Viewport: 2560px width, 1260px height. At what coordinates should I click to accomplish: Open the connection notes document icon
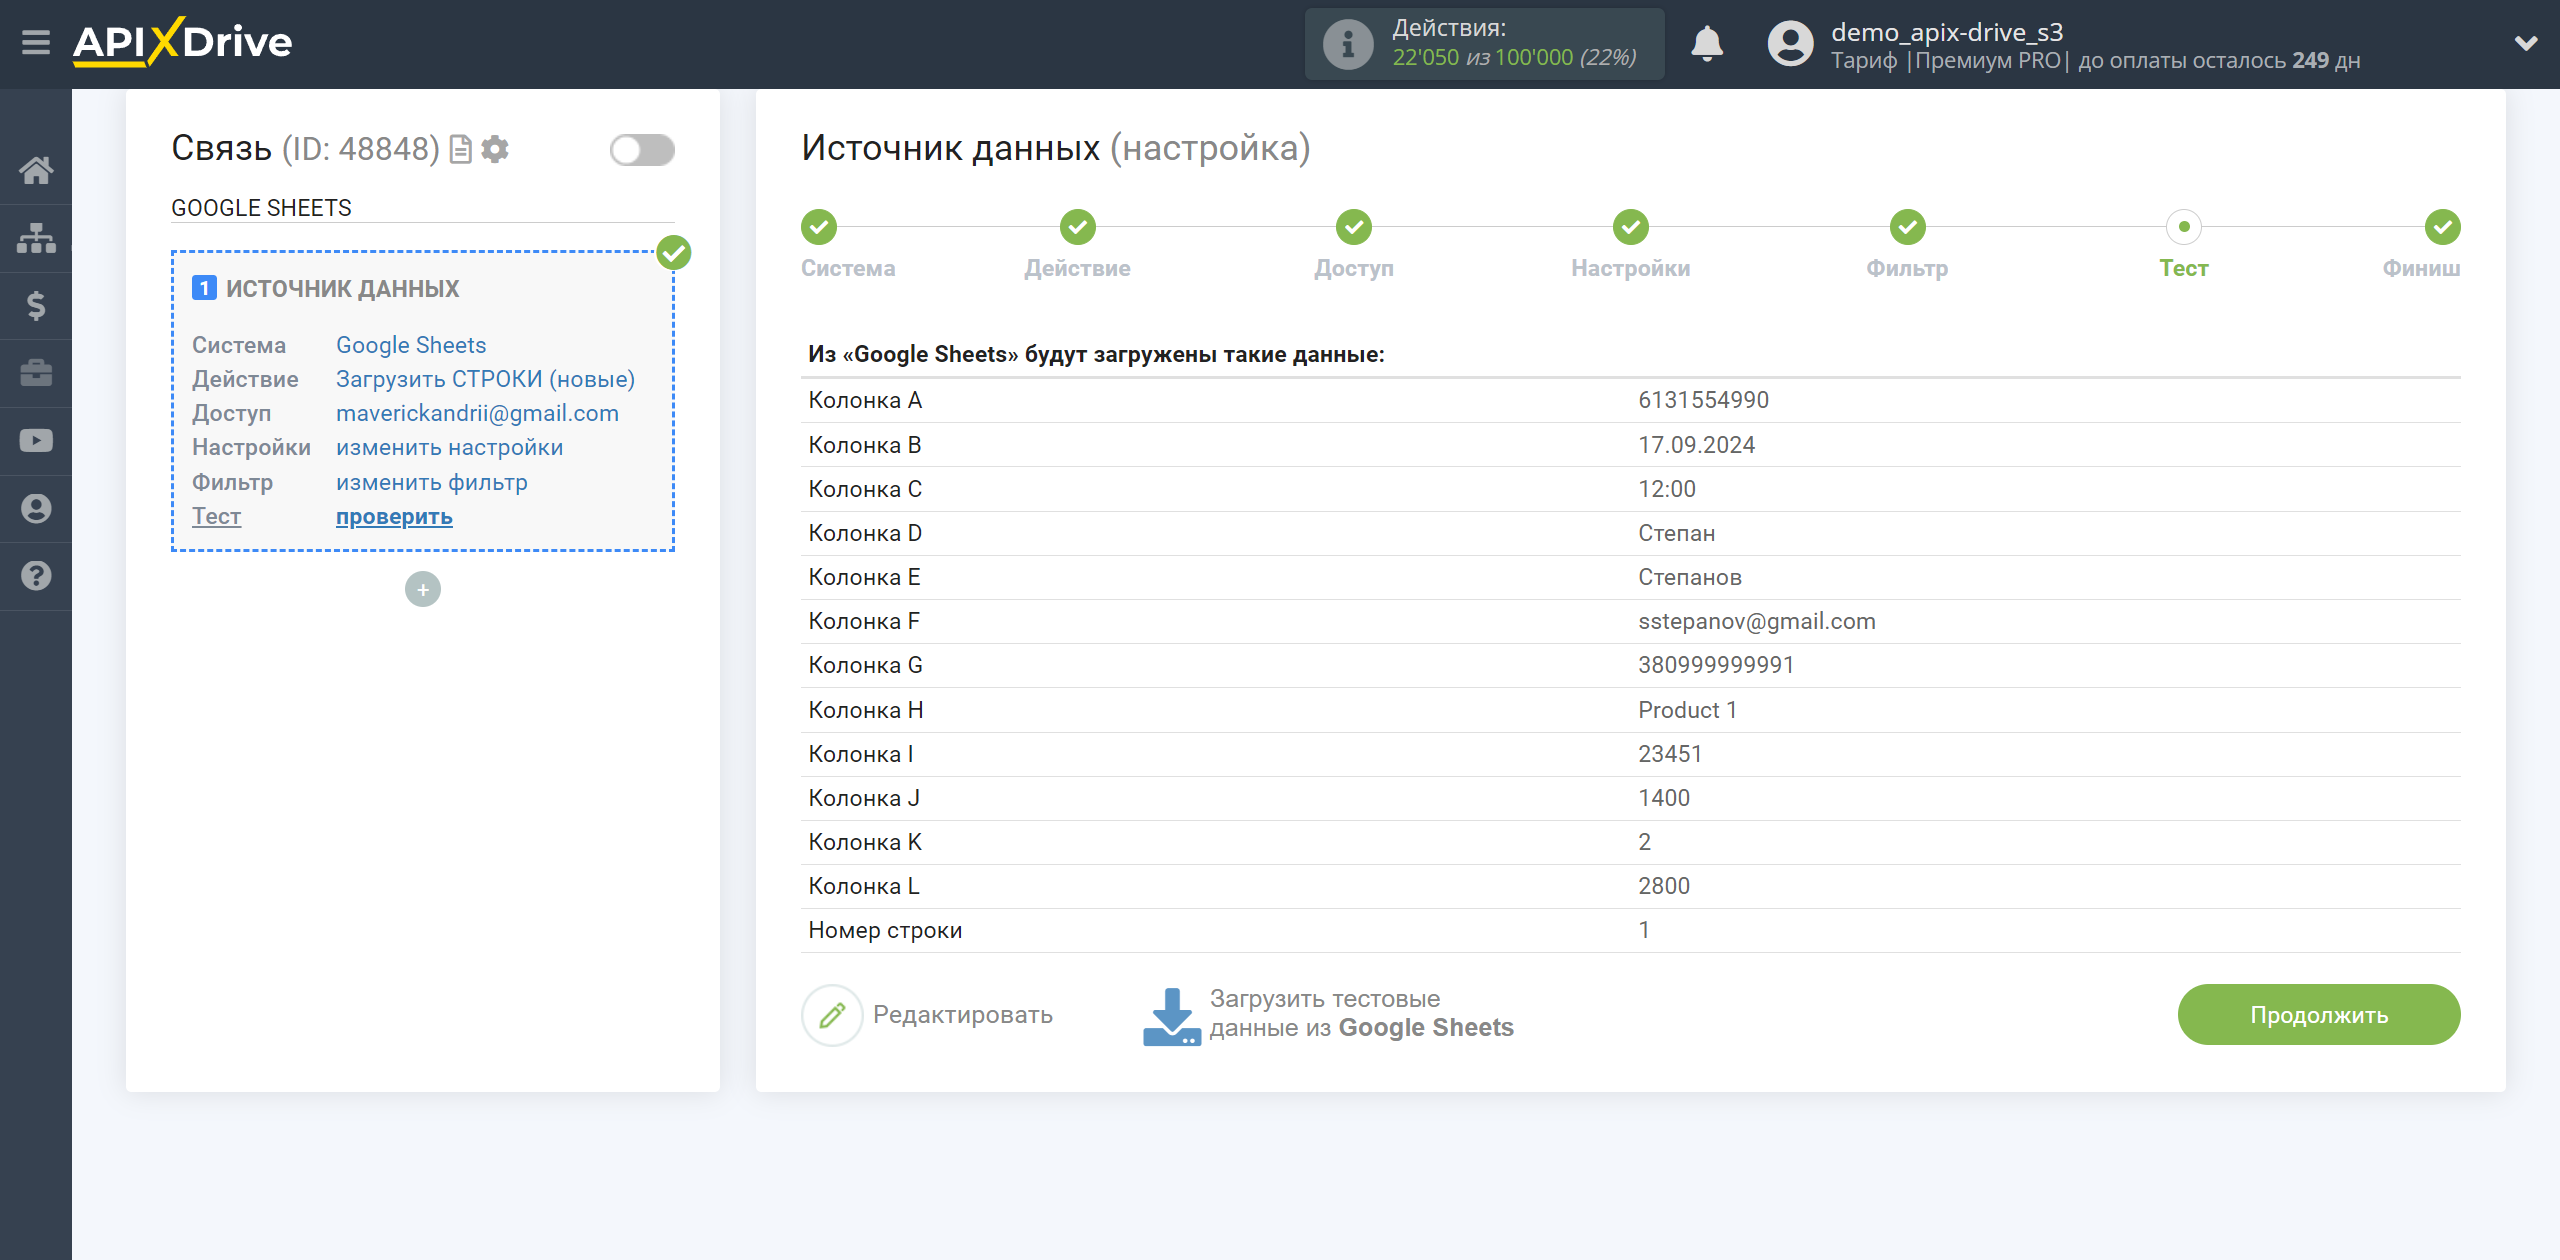click(x=460, y=149)
